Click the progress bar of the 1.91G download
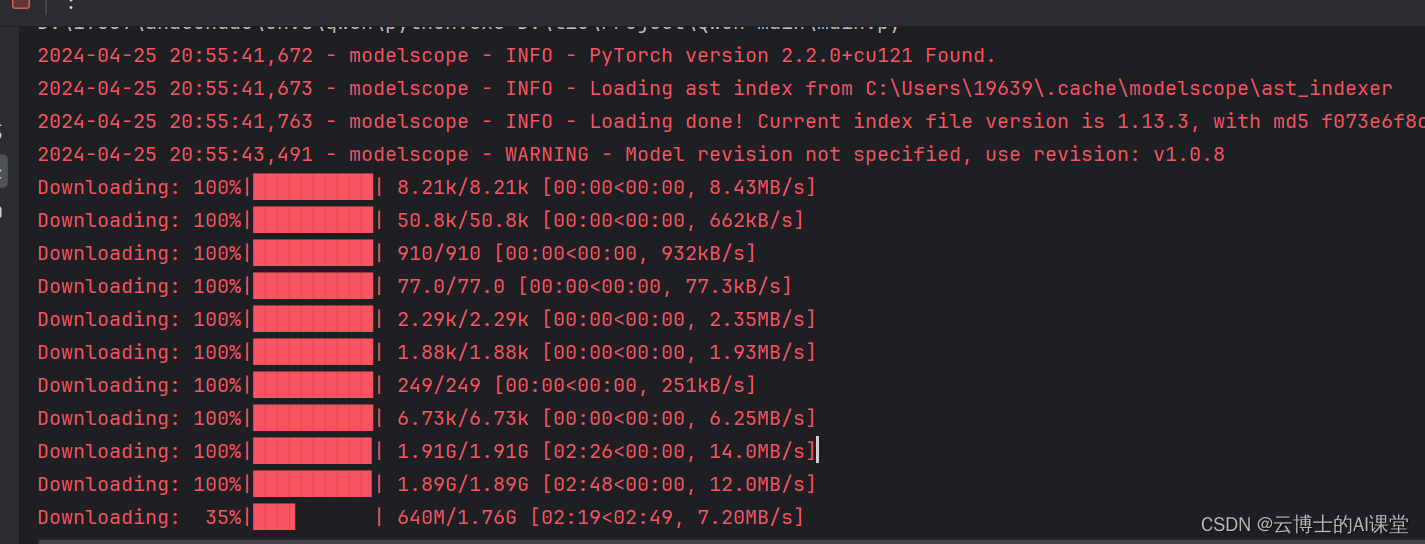The image size is (1425, 544). (x=313, y=451)
